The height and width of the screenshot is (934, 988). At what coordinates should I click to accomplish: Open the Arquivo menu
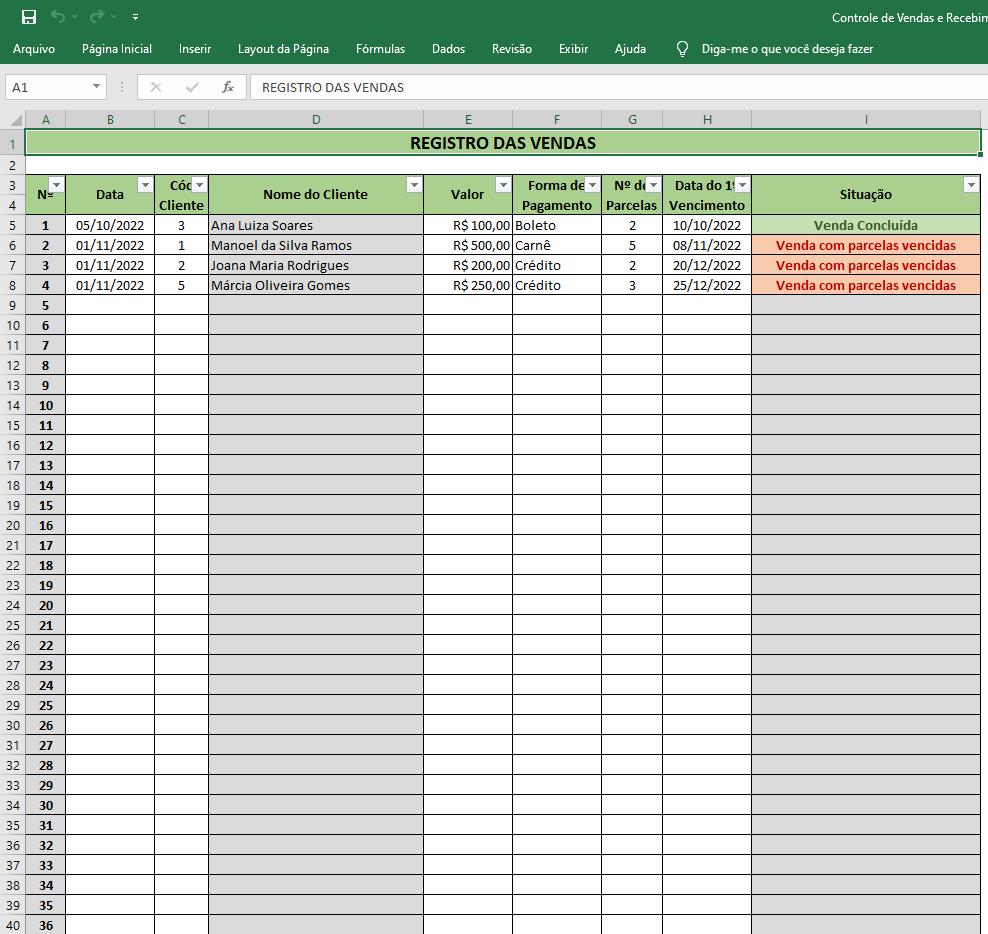(x=34, y=49)
